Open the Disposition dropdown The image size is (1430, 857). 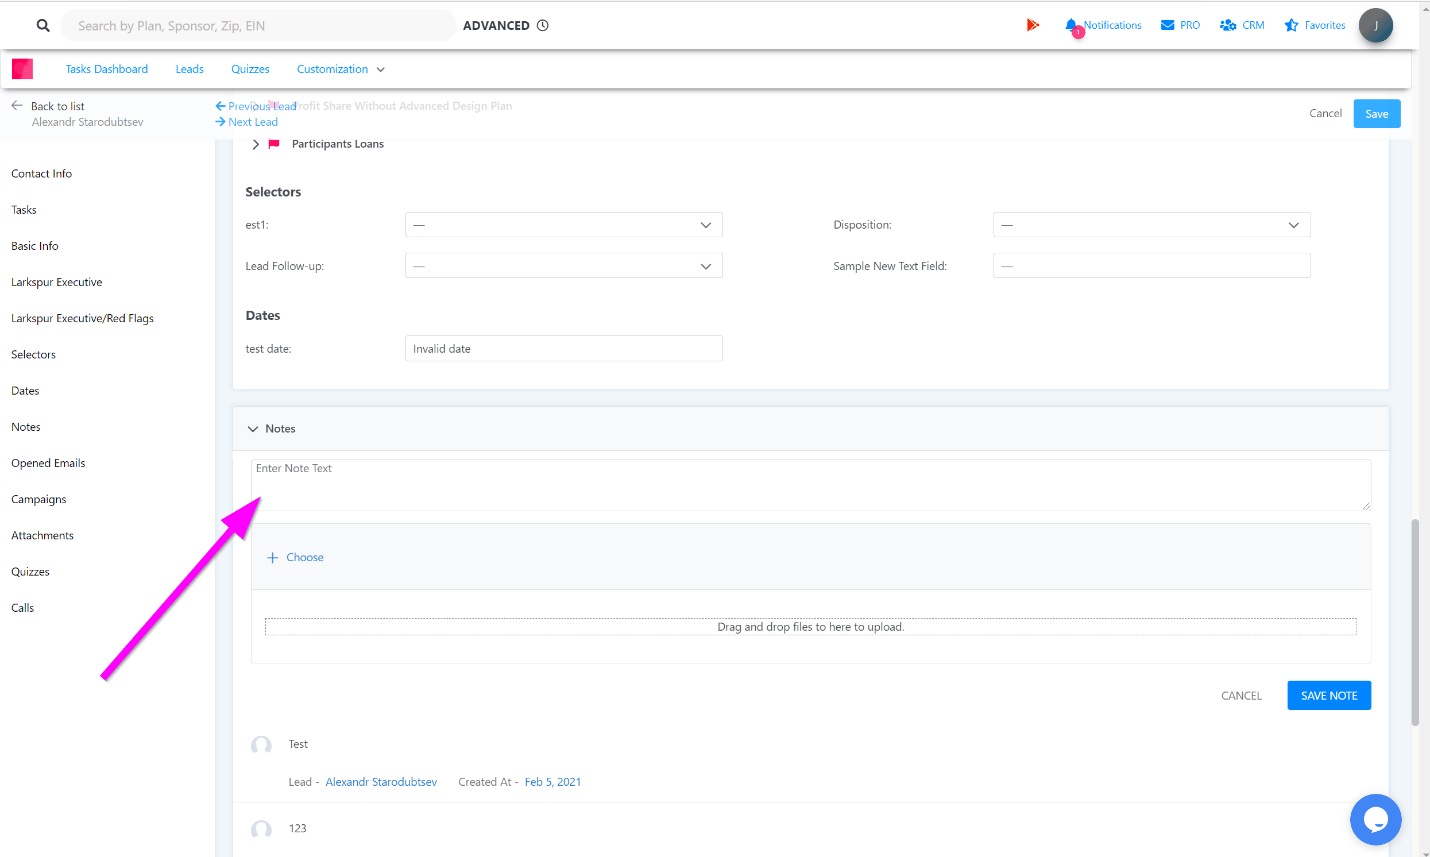[x=1151, y=225]
